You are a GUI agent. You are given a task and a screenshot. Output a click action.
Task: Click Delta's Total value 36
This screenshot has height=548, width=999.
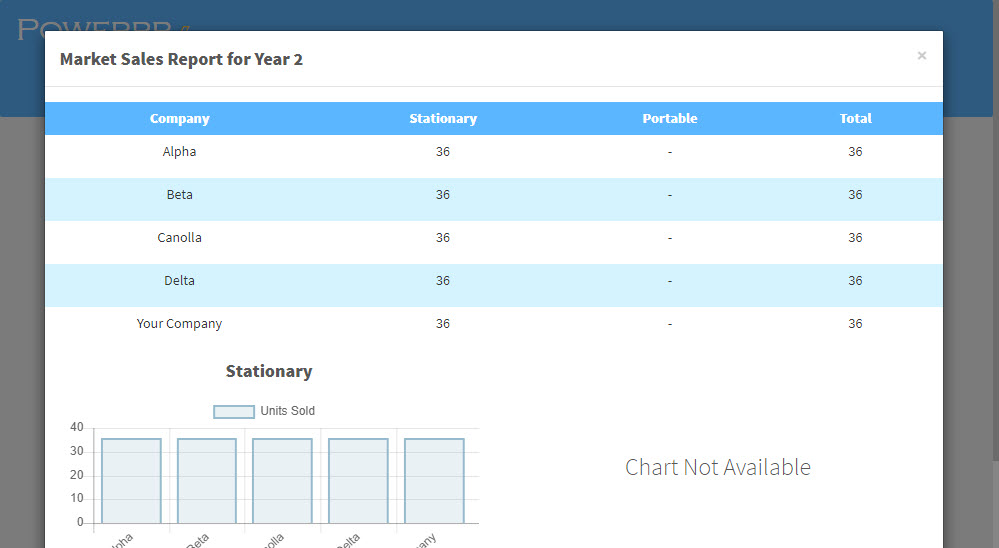855,280
